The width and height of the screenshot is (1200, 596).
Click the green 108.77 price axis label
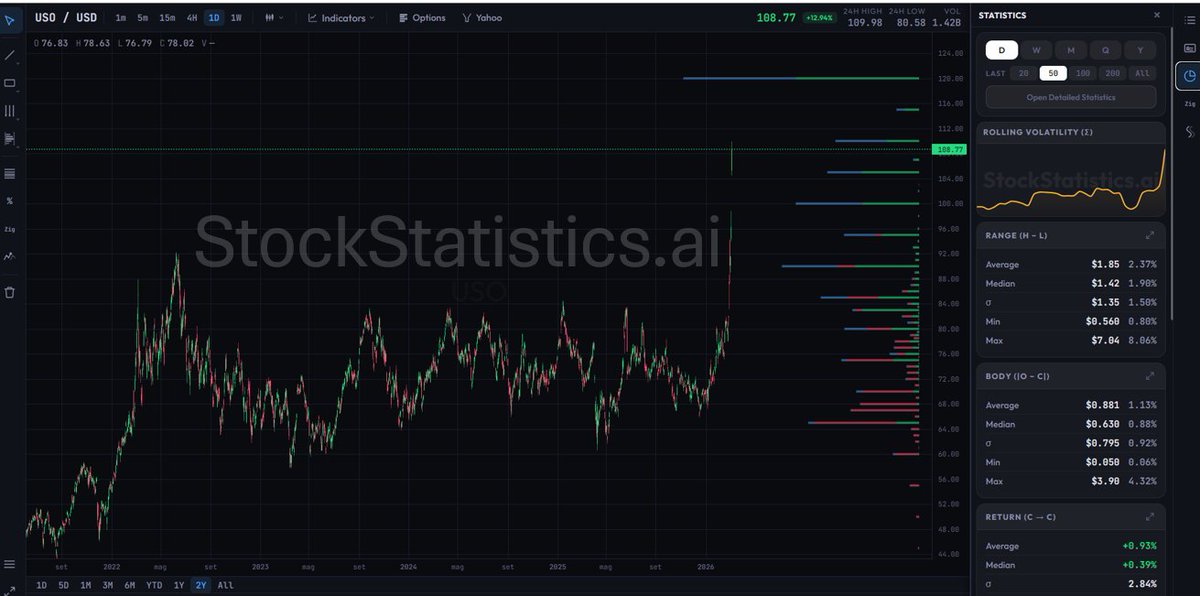coord(949,150)
